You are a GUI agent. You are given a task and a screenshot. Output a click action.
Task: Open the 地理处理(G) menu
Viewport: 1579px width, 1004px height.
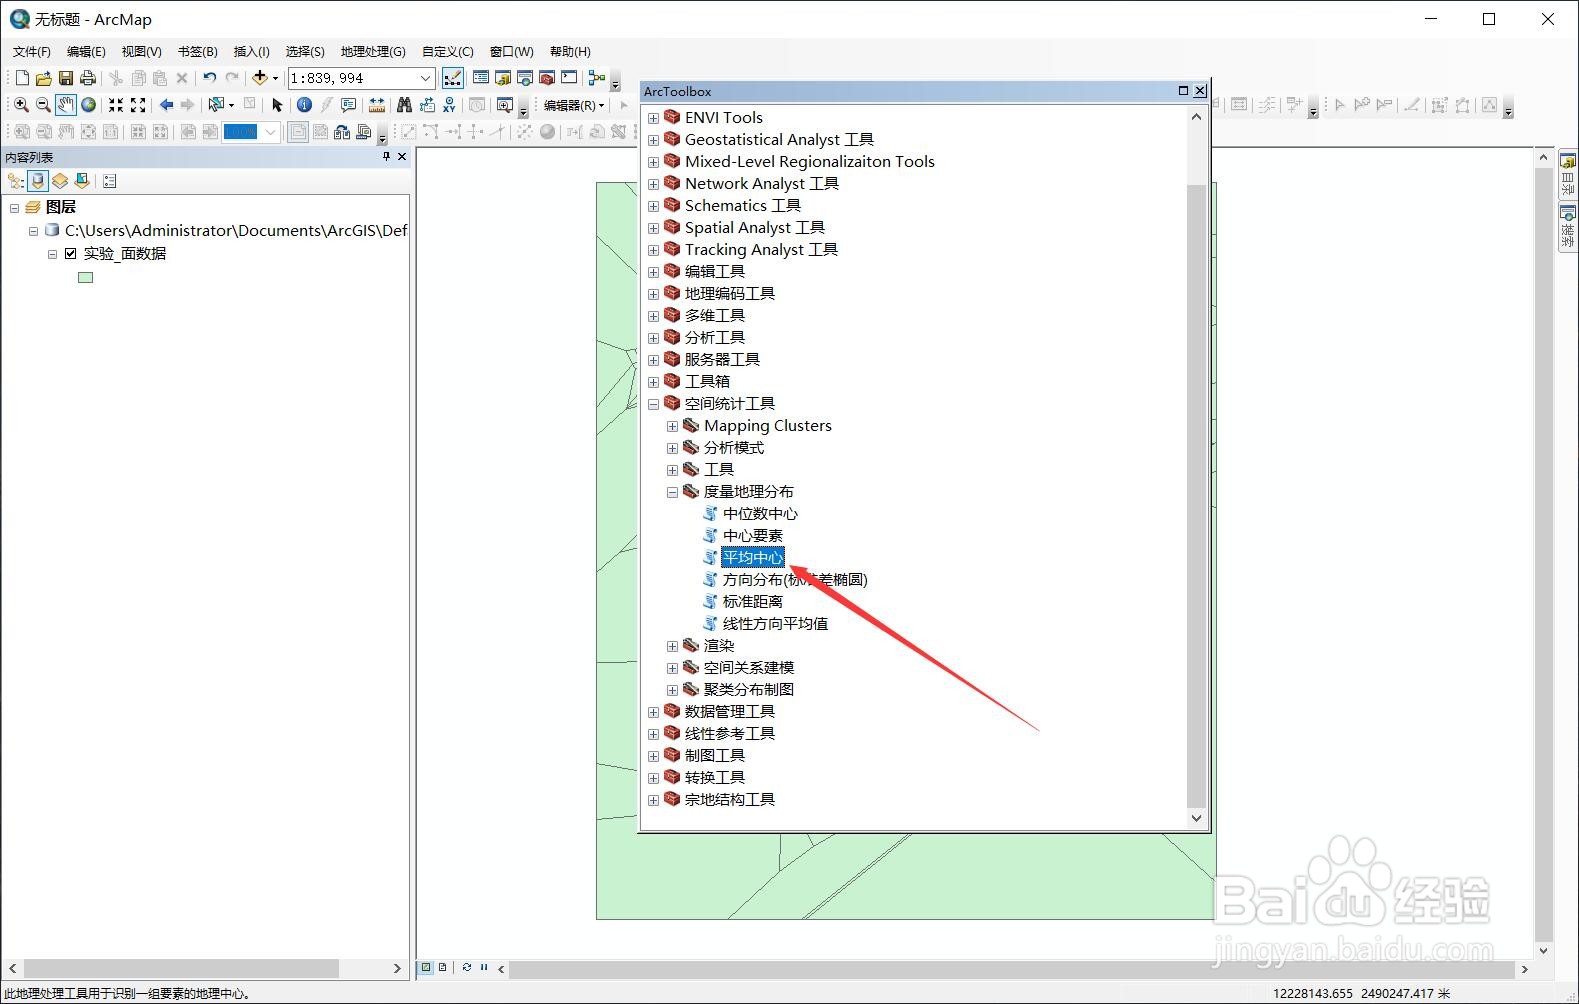tap(373, 52)
